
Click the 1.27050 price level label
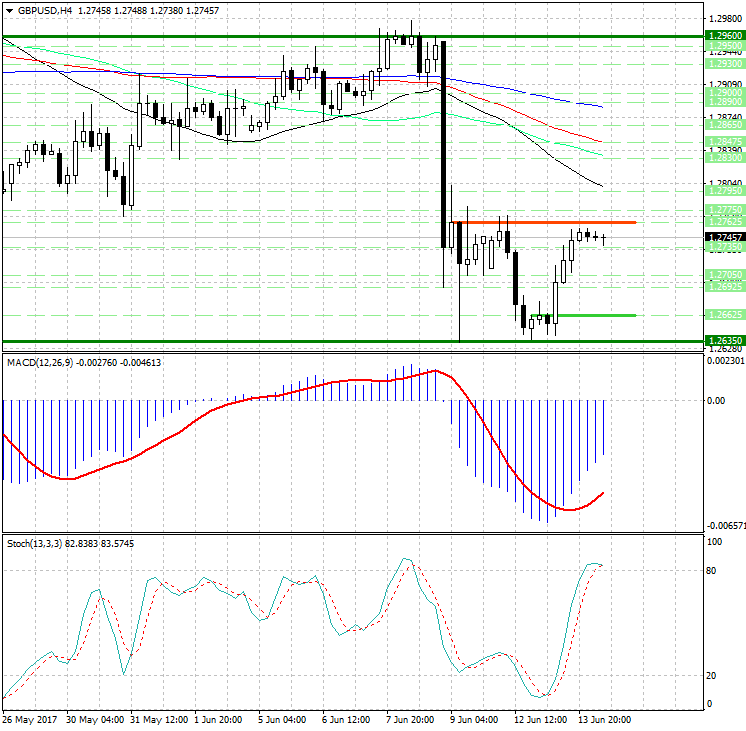725,275
